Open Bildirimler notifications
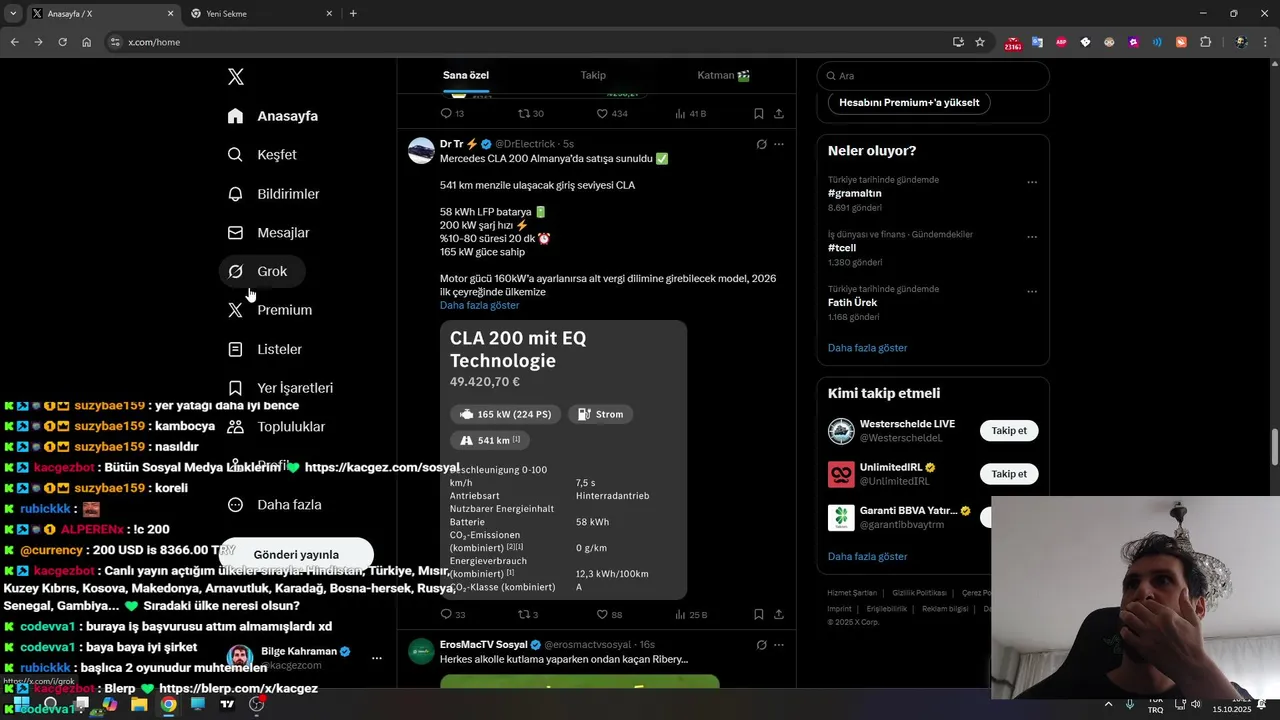The image size is (1280, 720). tap(274, 194)
